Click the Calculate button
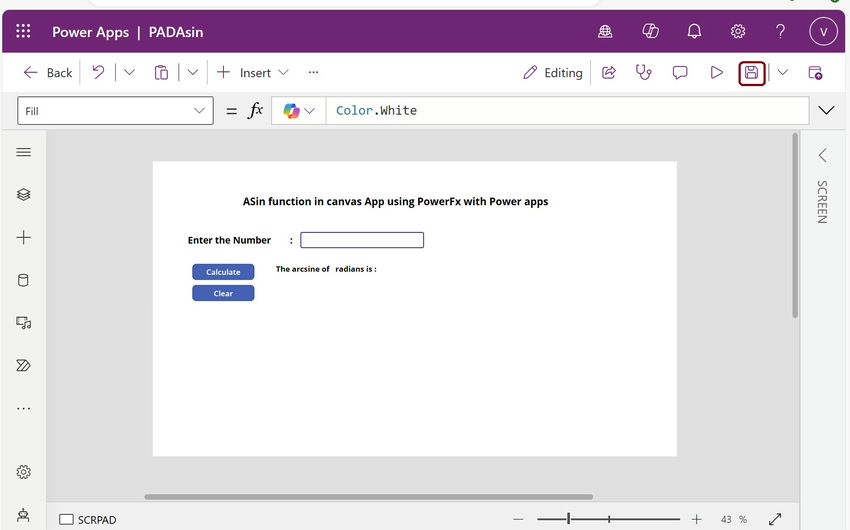Image resolution: width=850 pixels, height=530 pixels. [223, 272]
